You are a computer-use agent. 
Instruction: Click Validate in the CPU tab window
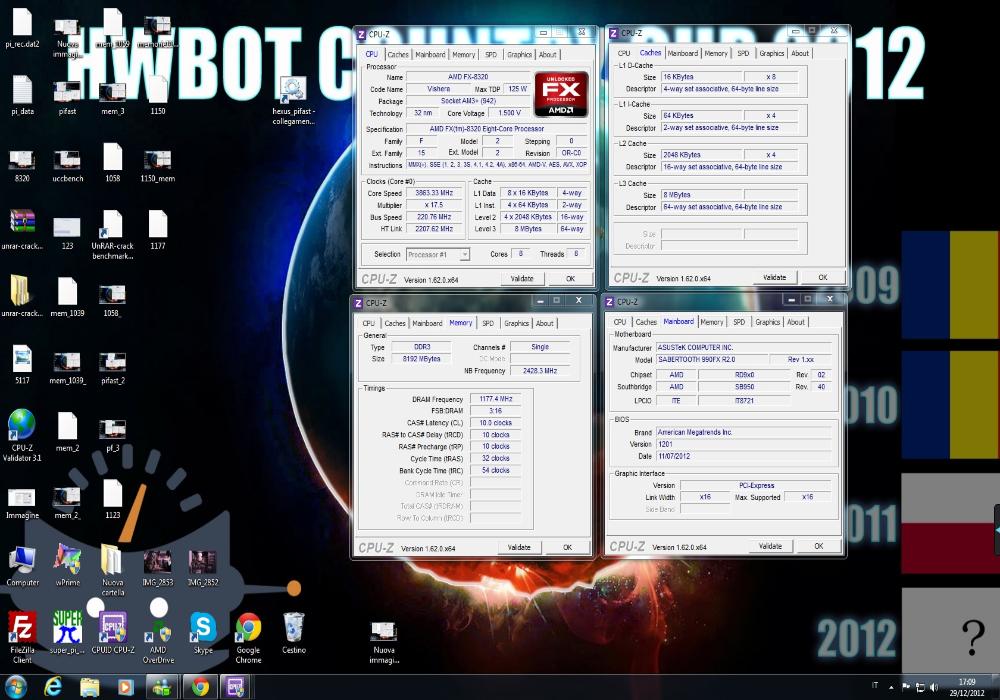click(x=522, y=279)
